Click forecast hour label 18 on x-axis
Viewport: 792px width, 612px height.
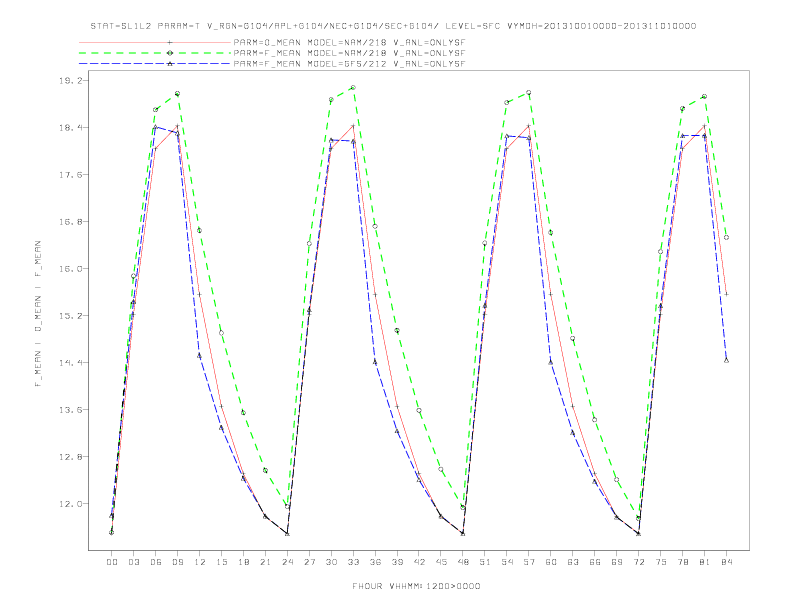(243, 562)
